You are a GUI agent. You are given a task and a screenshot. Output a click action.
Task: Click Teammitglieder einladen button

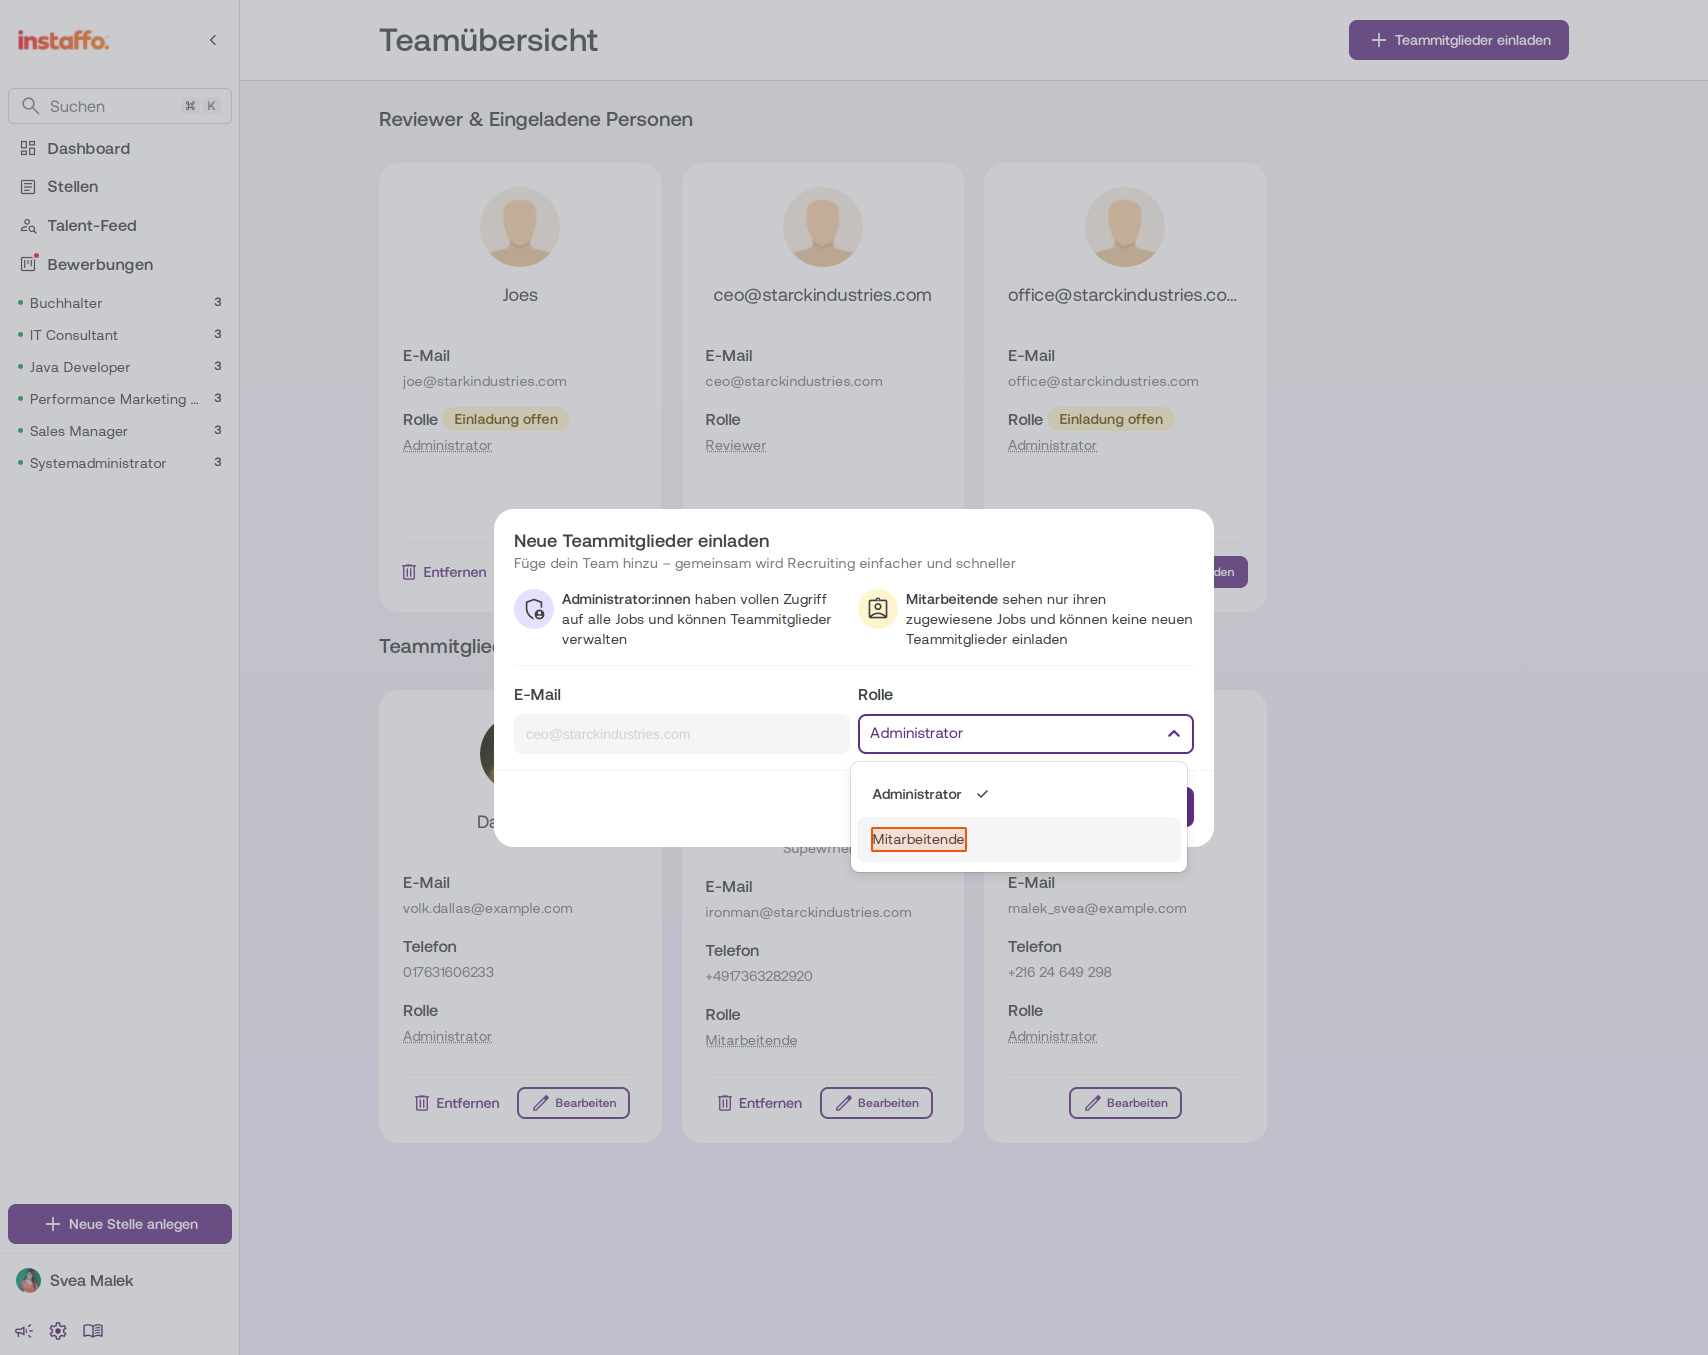[x=1459, y=40]
